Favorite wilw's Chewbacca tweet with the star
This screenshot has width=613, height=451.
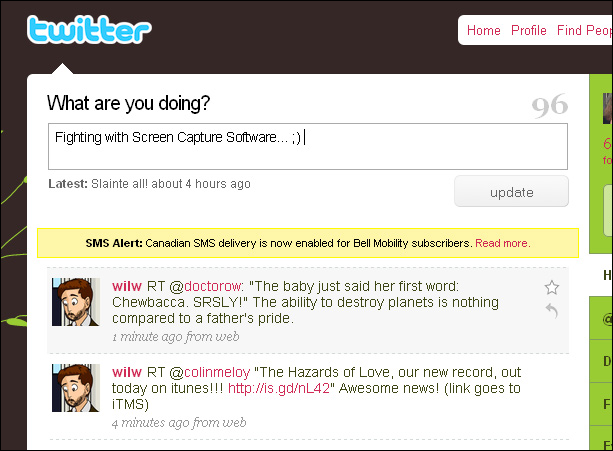click(x=552, y=288)
